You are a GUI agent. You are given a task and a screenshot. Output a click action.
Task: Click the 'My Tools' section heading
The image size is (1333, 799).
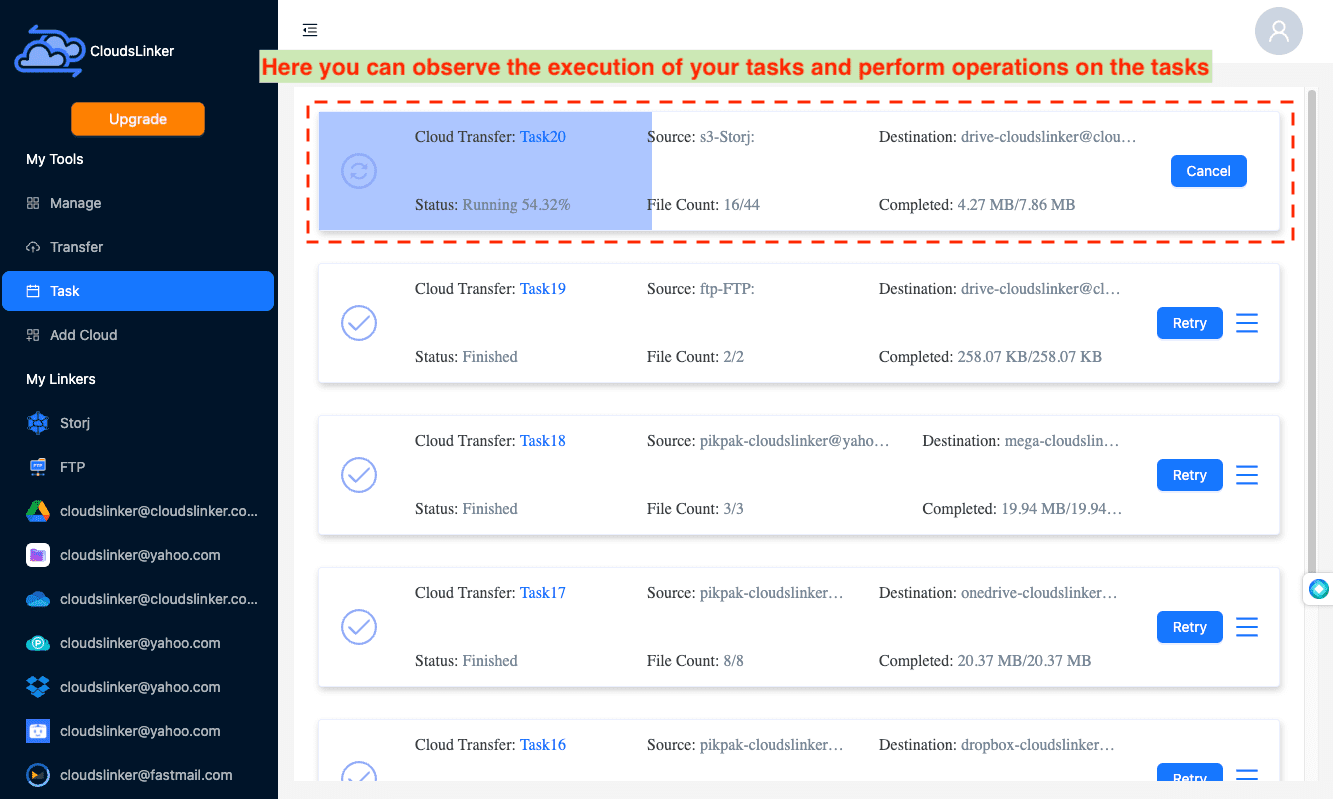pos(55,159)
